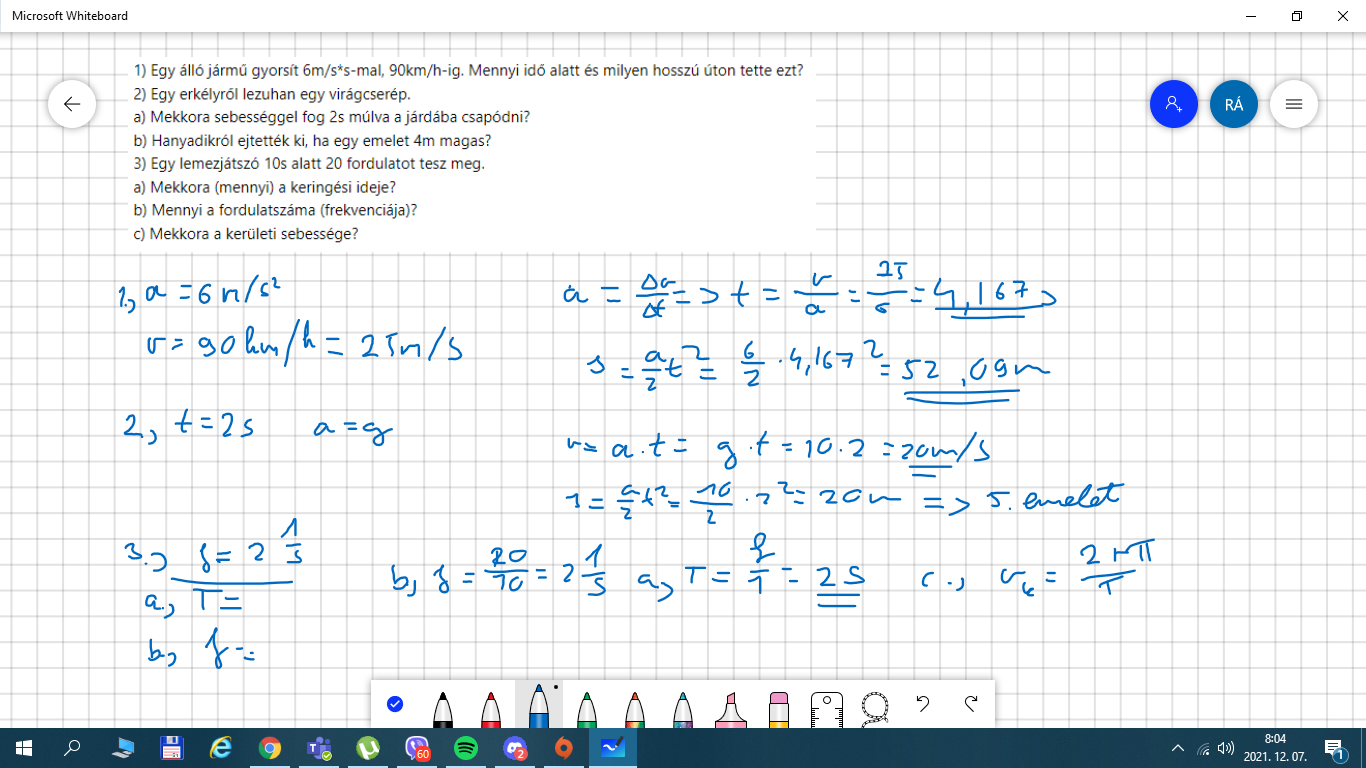The height and width of the screenshot is (768, 1366).
Task: Open Spotify from the taskbar
Action: pyautogui.click(x=466, y=748)
